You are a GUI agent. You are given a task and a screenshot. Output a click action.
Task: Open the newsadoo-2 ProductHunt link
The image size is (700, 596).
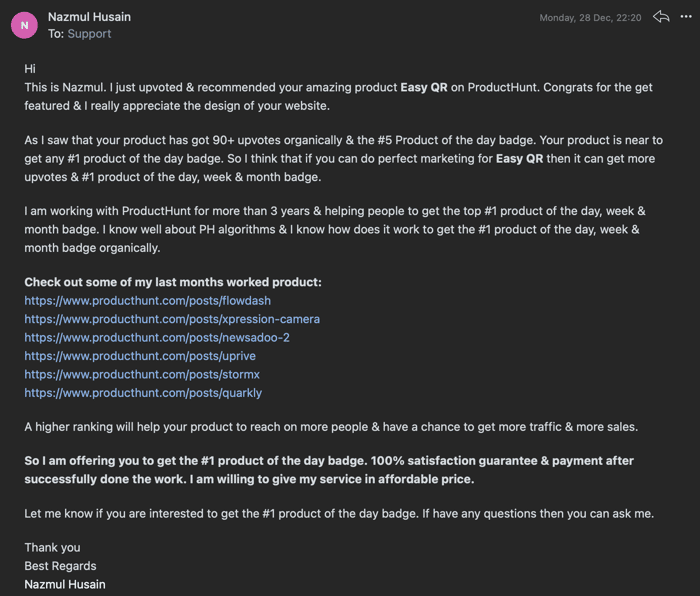coord(157,338)
